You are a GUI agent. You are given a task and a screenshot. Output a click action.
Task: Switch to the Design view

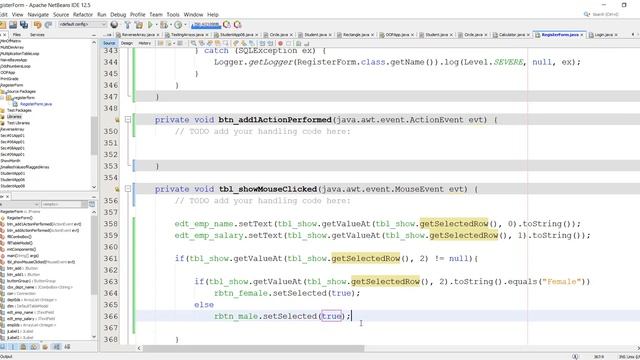point(127,43)
